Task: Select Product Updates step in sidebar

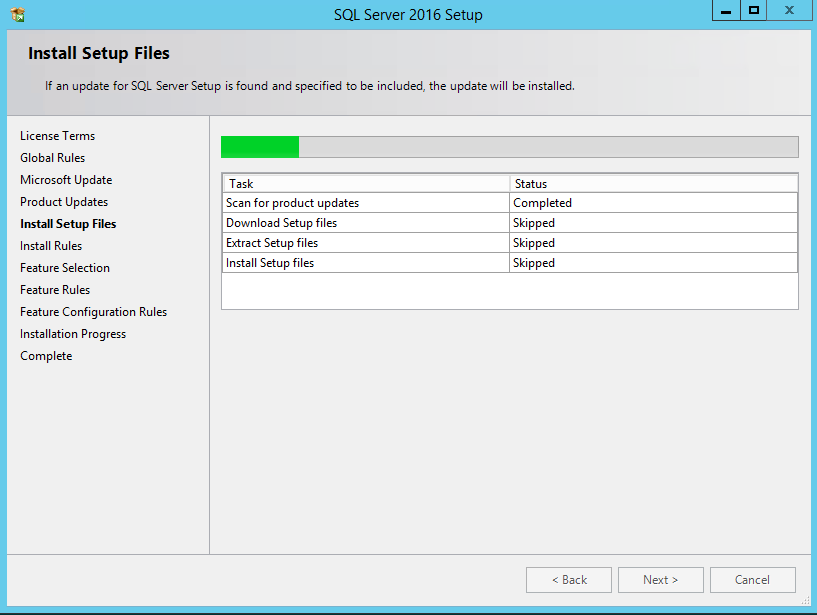Action: click(64, 202)
